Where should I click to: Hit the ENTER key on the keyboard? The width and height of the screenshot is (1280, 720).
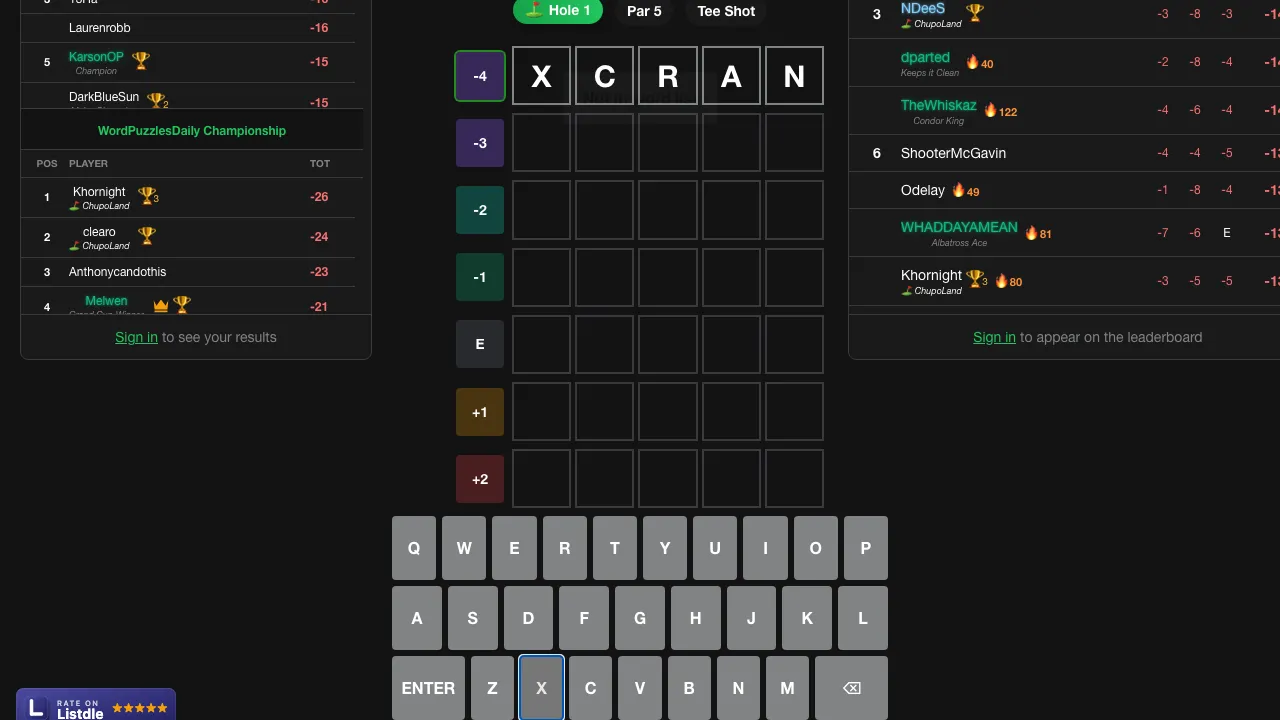click(428, 688)
